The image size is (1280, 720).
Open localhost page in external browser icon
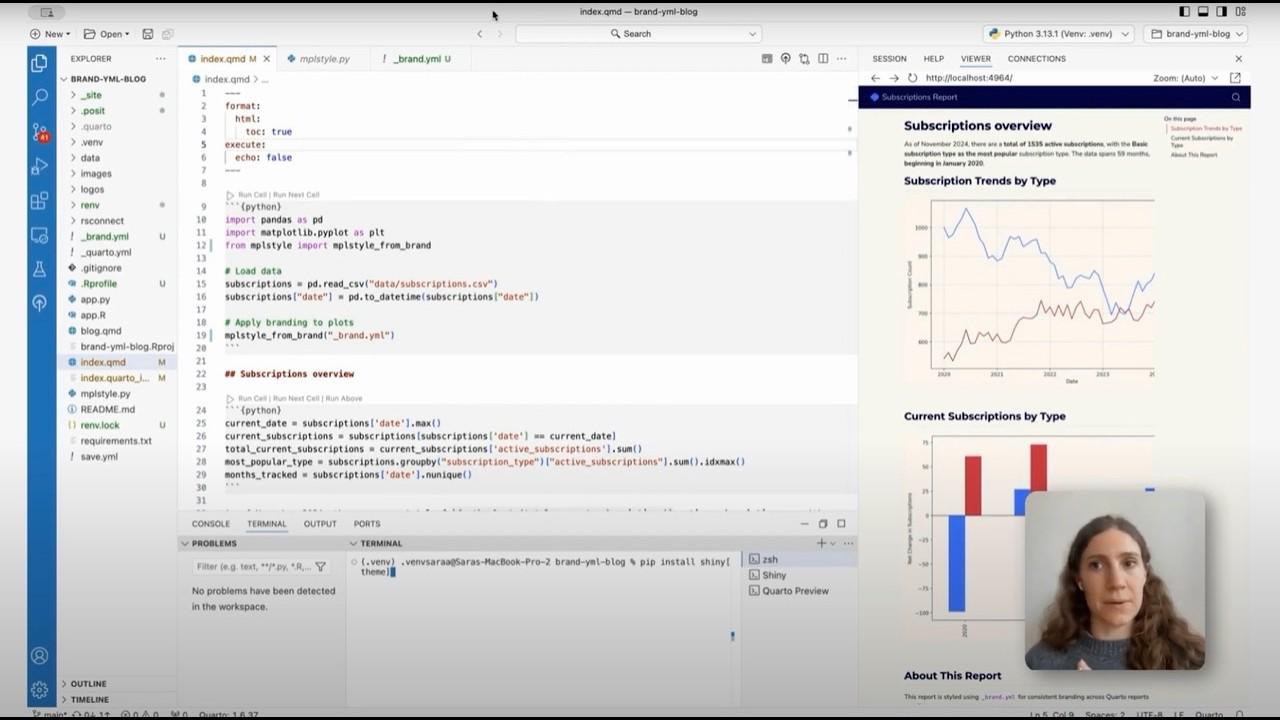[1234, 77]
